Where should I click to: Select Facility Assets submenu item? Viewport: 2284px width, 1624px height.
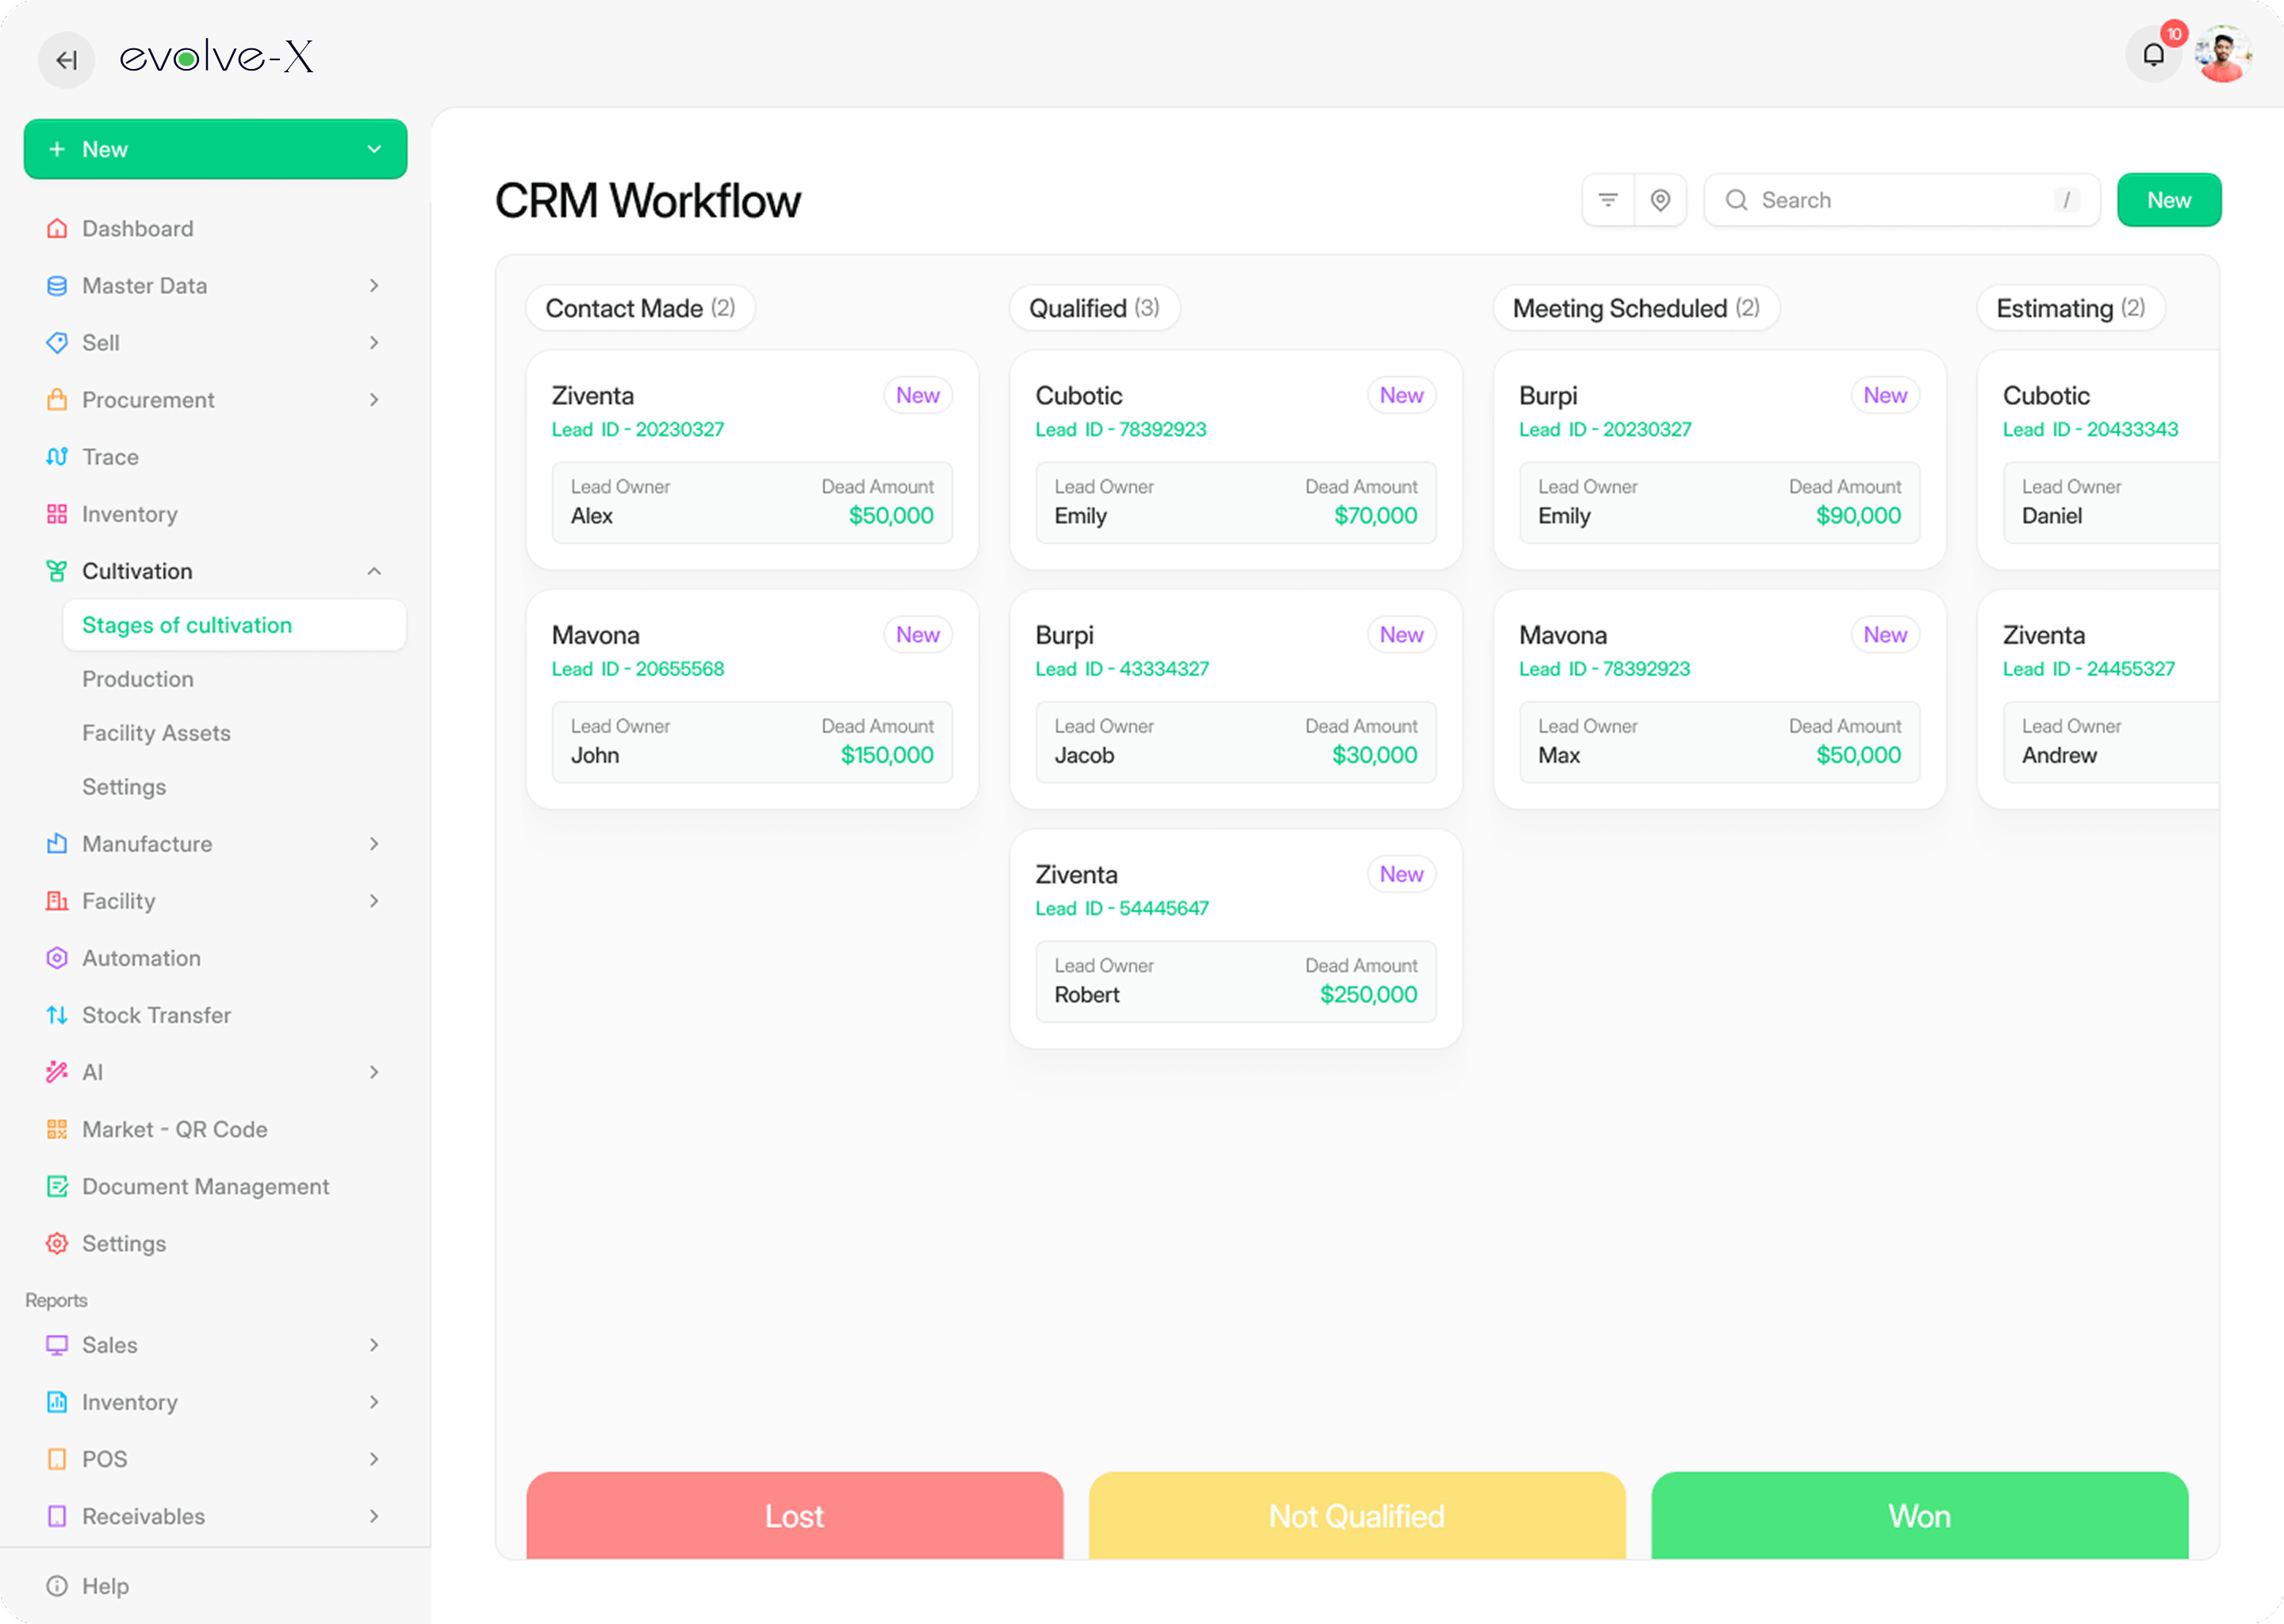pos(156,733)
